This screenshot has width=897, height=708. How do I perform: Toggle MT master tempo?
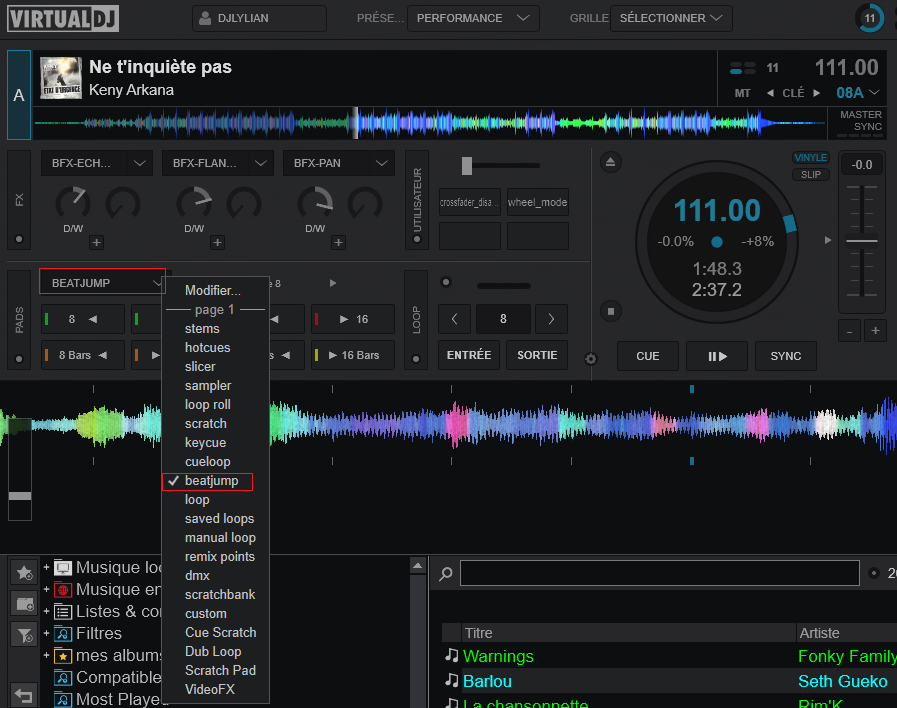[x=743, y=93]
